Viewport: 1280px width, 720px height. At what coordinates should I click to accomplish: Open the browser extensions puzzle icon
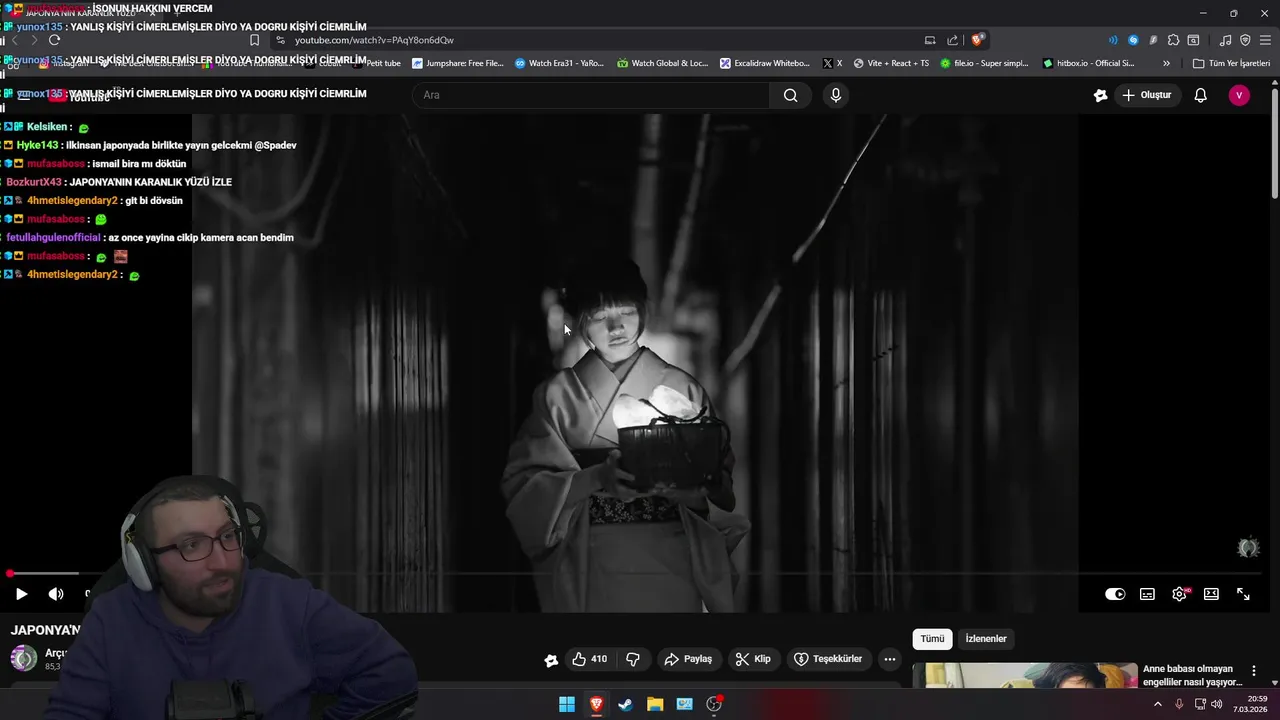click(x=1173, y=40)
